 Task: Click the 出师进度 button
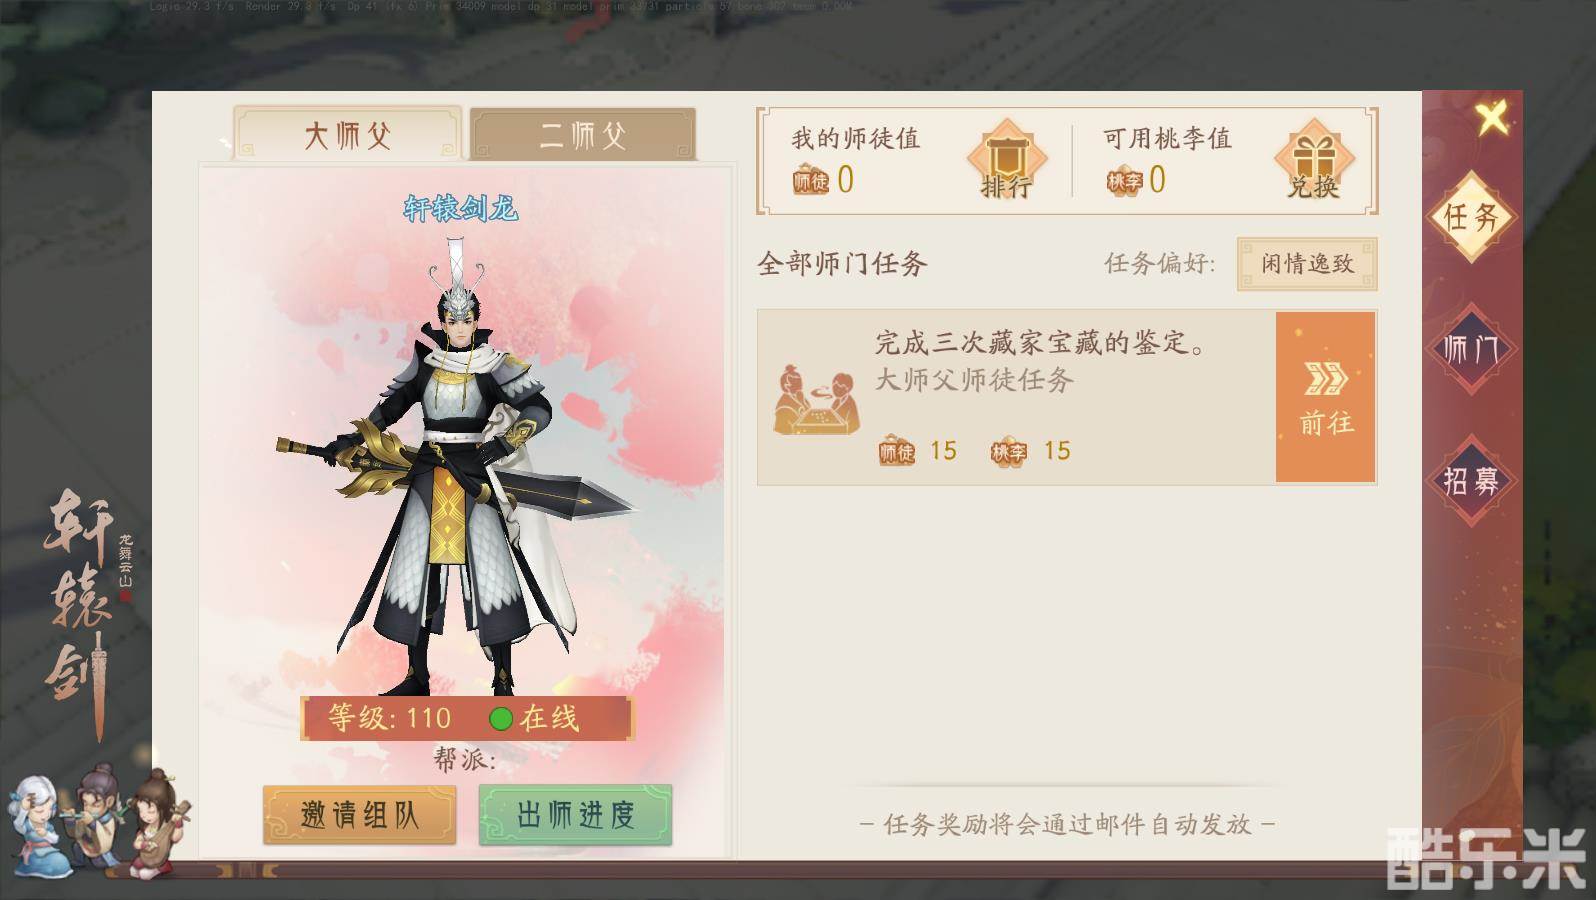(575, 814)
